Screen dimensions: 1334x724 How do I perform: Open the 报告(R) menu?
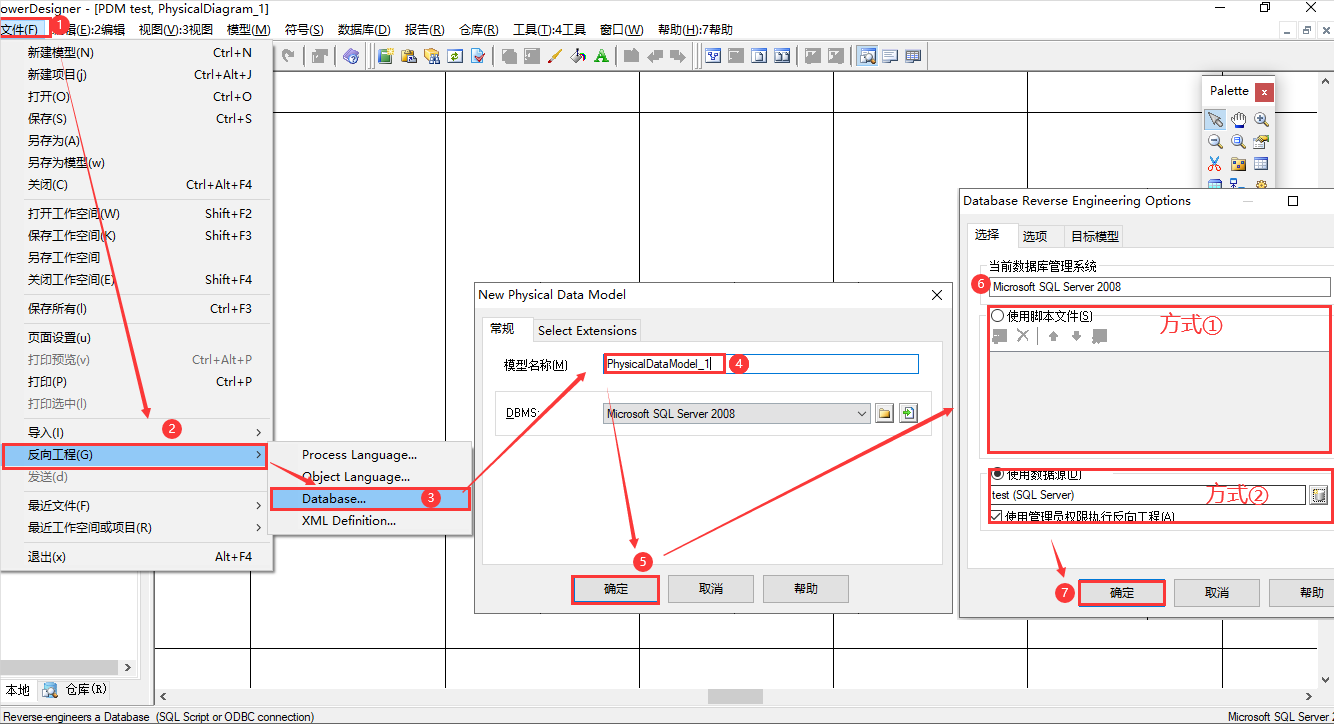pos(424,30)
